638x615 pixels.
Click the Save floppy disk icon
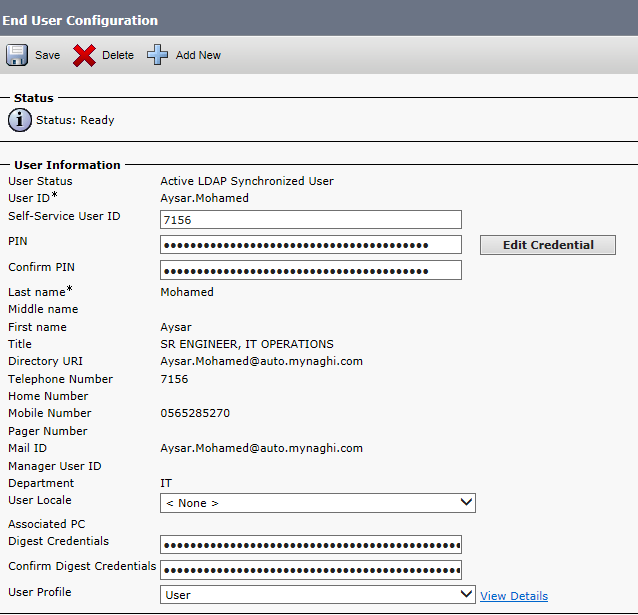[17, 55]
